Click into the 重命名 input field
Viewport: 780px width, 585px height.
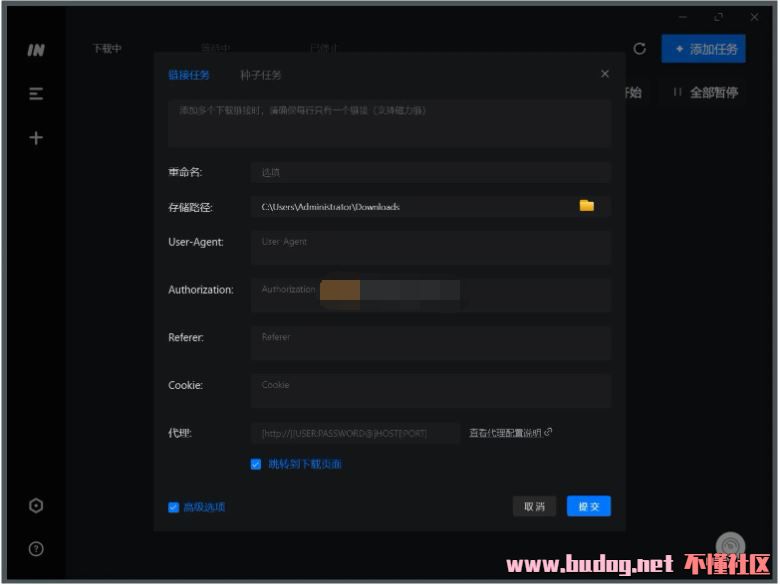pyautogui.click(x=430, y=172)
